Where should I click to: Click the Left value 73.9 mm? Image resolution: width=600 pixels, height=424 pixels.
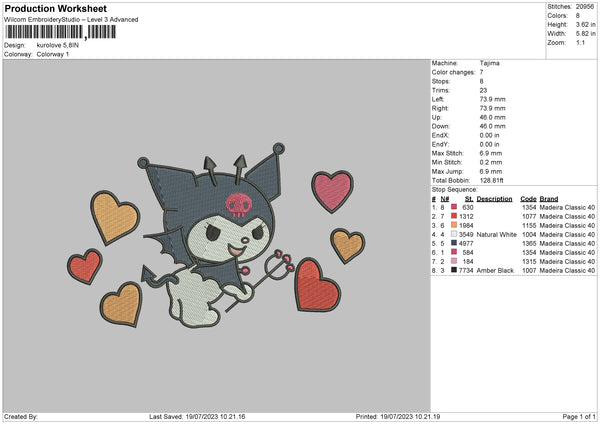point(492,99)
